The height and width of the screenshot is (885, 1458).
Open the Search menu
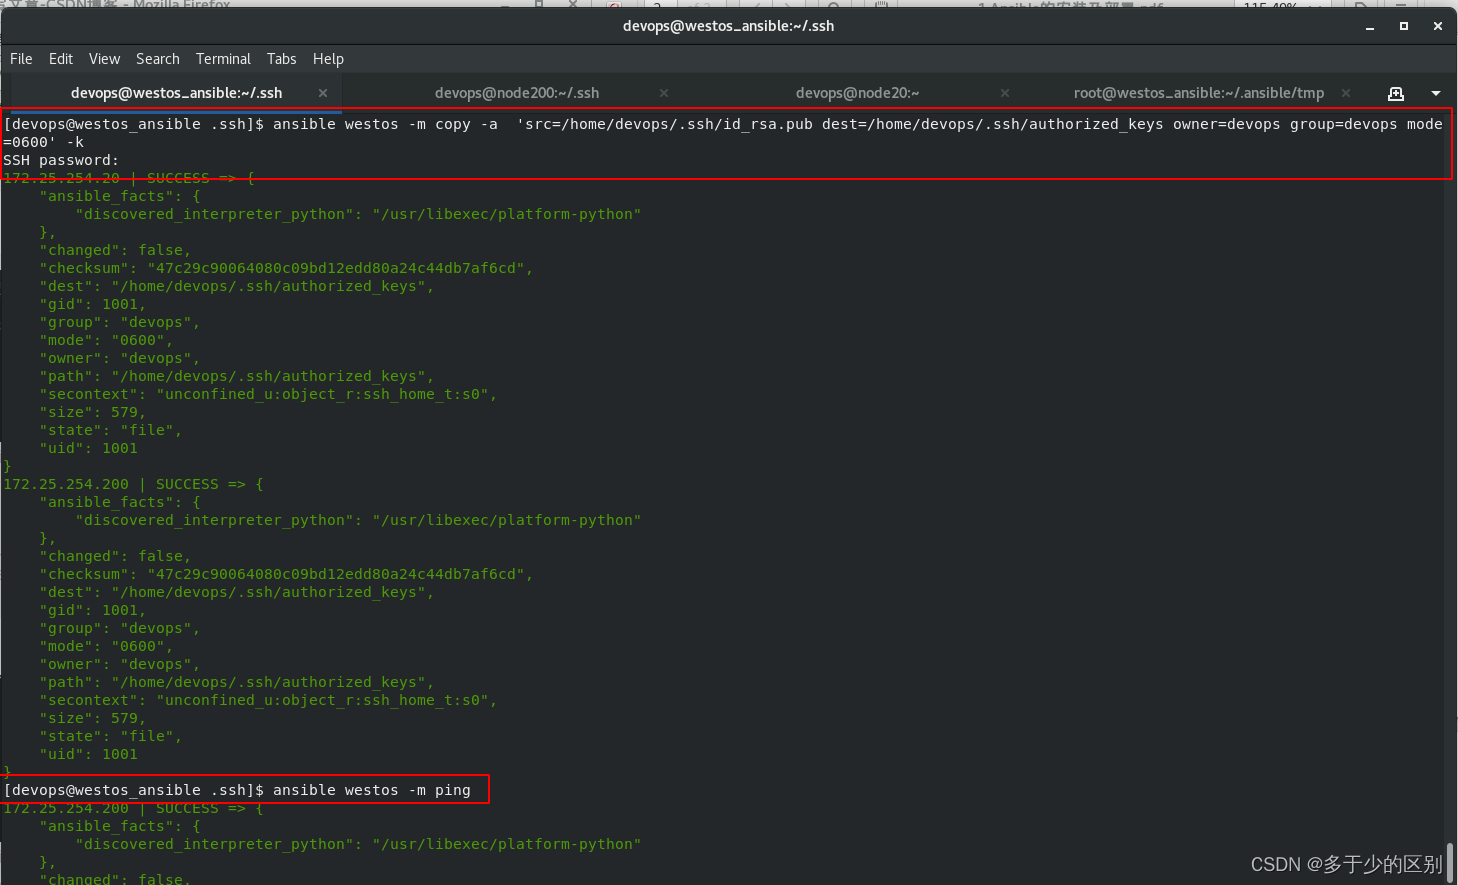[158, 59]
